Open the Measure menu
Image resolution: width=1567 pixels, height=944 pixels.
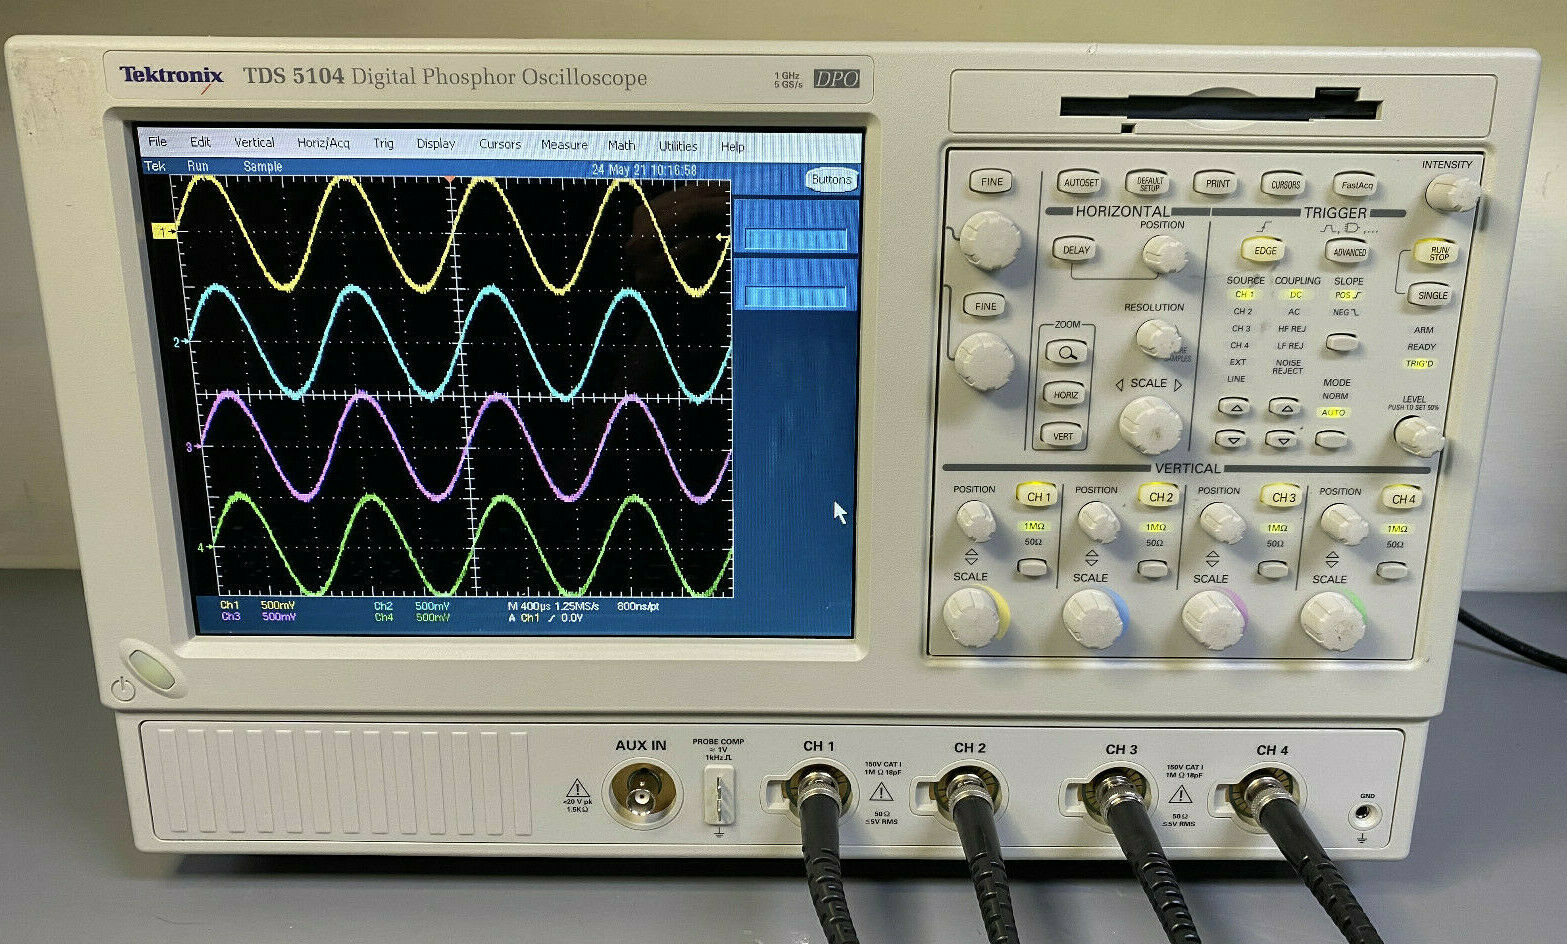pos(564,145)
